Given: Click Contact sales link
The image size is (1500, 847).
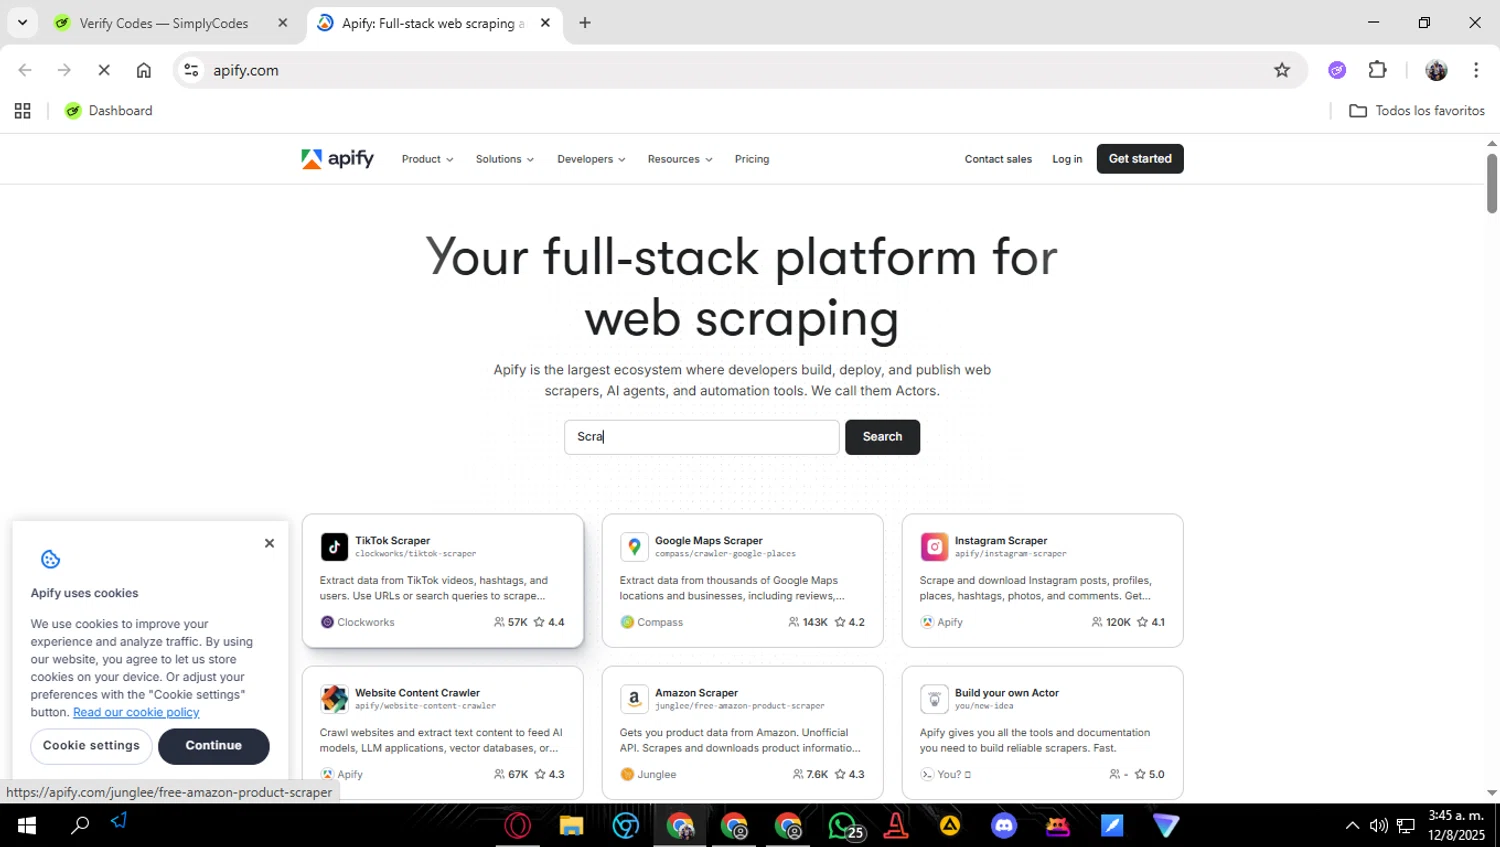Looking at the screenshot, I should [x=998, y=159].
